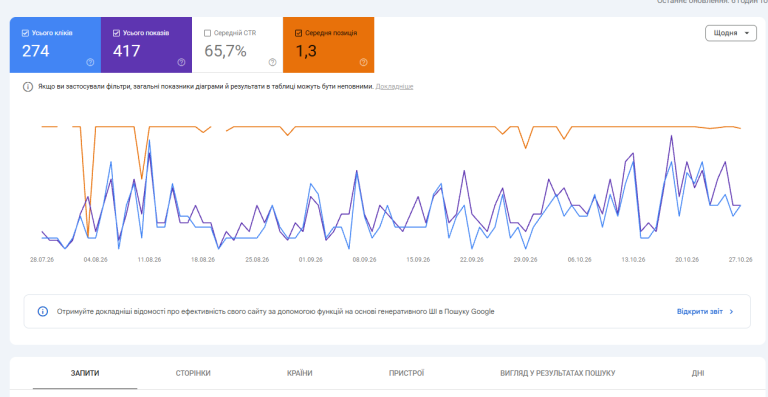The width and height of the screenshot is (768, 397).
Task: Switch to ДНІ tab
Action: (x=698, y=374)
